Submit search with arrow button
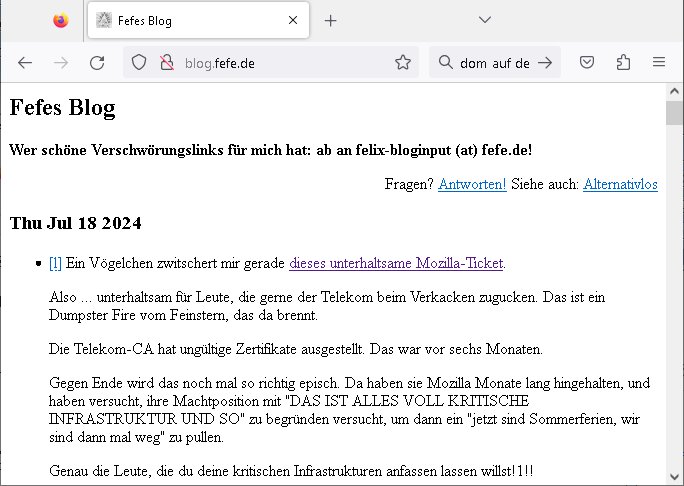This screenshot has width=684, height=486. pos(545,63)
